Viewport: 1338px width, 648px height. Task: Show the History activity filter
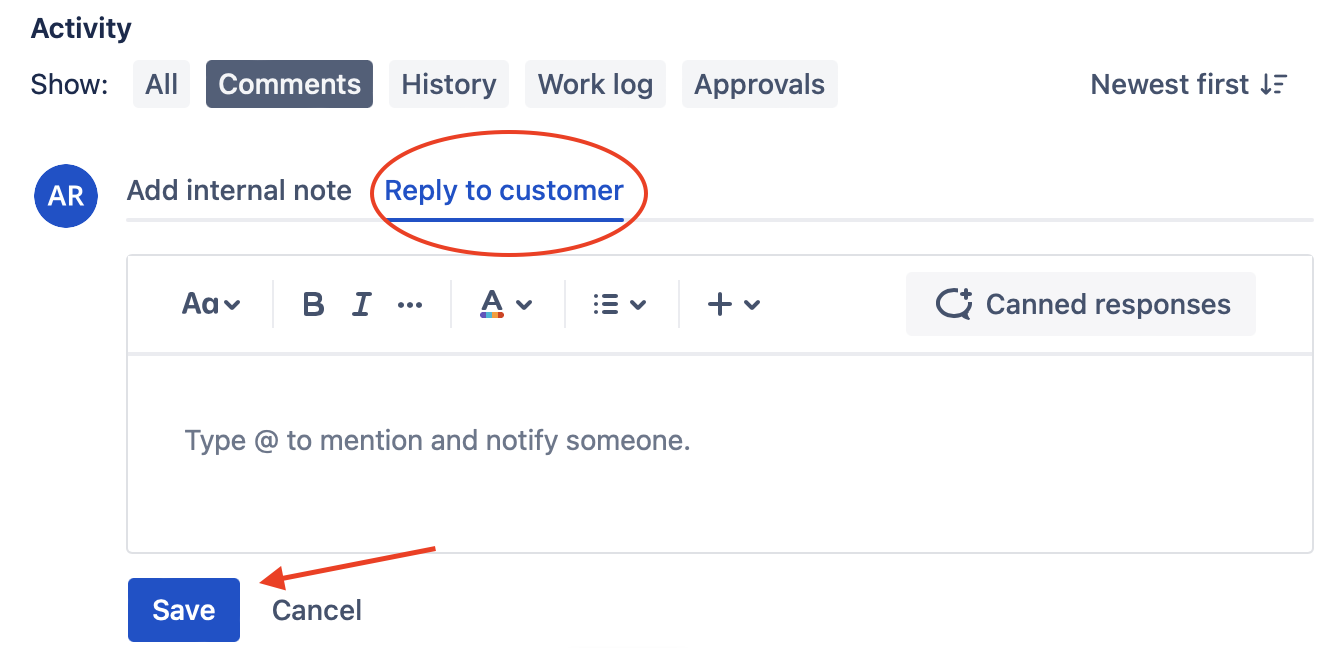[449, 85]
